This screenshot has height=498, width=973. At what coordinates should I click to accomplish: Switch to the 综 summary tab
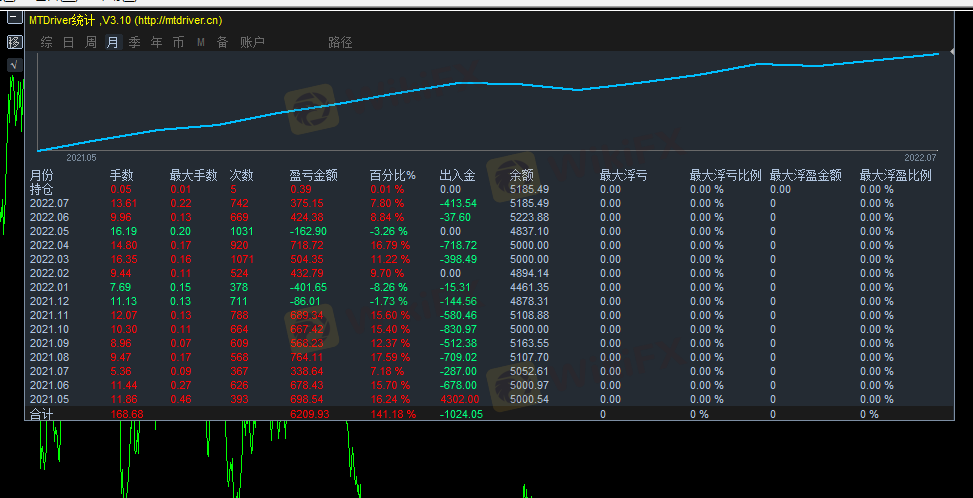click(x=47, y=42)
